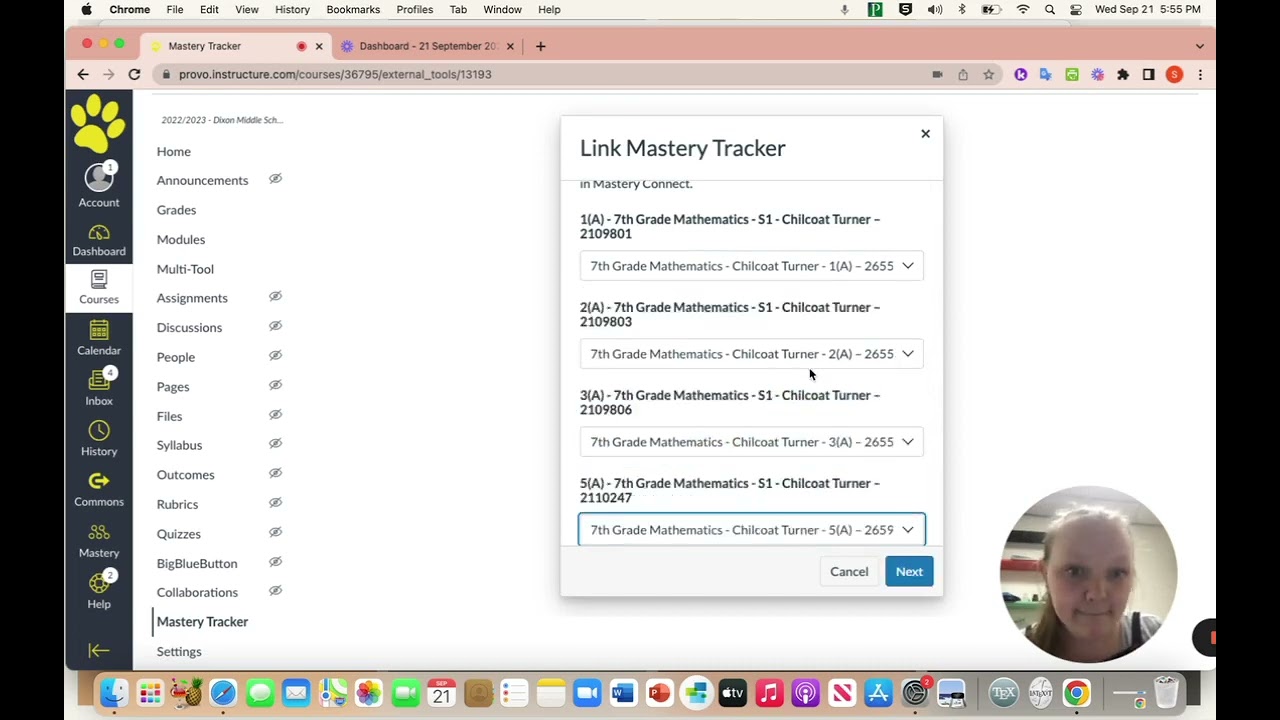Open Home in course navigation
The width and height of the screenshot is (1280, 720).
pos(173,151)
